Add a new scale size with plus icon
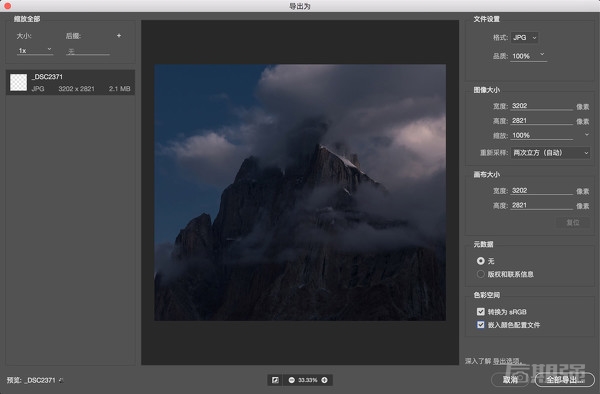The width and height of the screenshot is (600, 394). (x=119, y=36)
